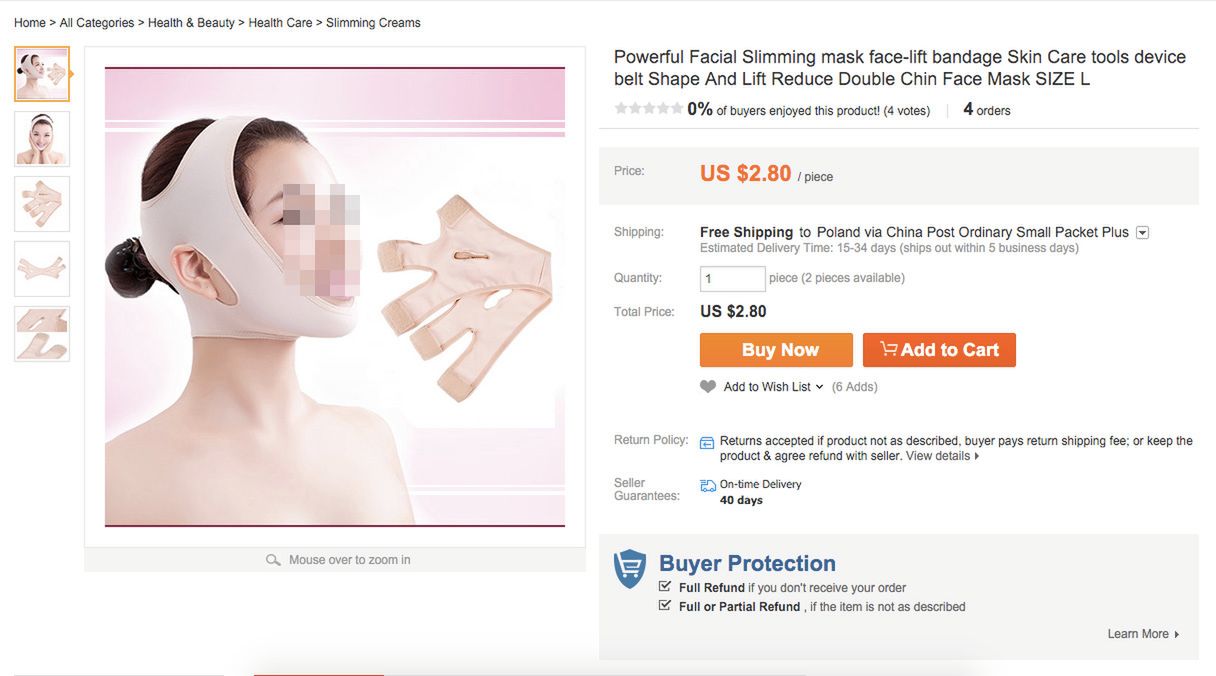Expand the Add to Wish List dropdown
This screenshot has width=1216, height=676.
click(820, 387)
